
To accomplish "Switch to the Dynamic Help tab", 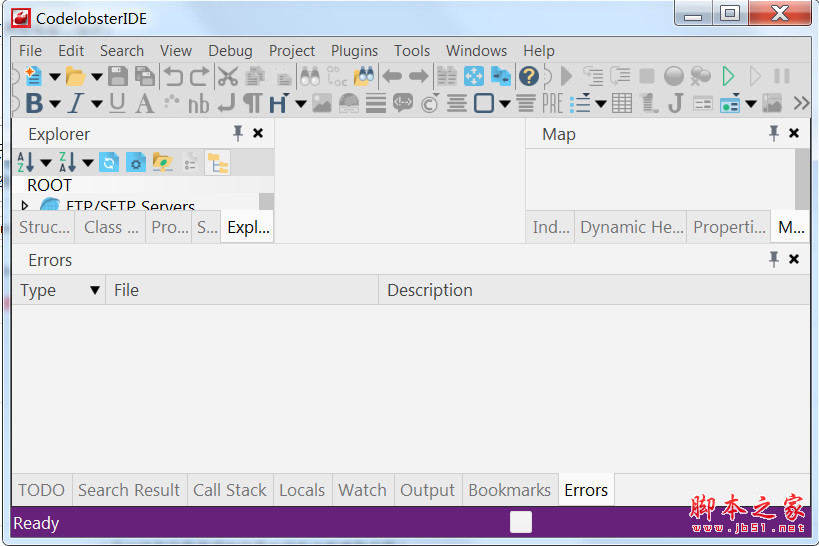I will 631,227.
